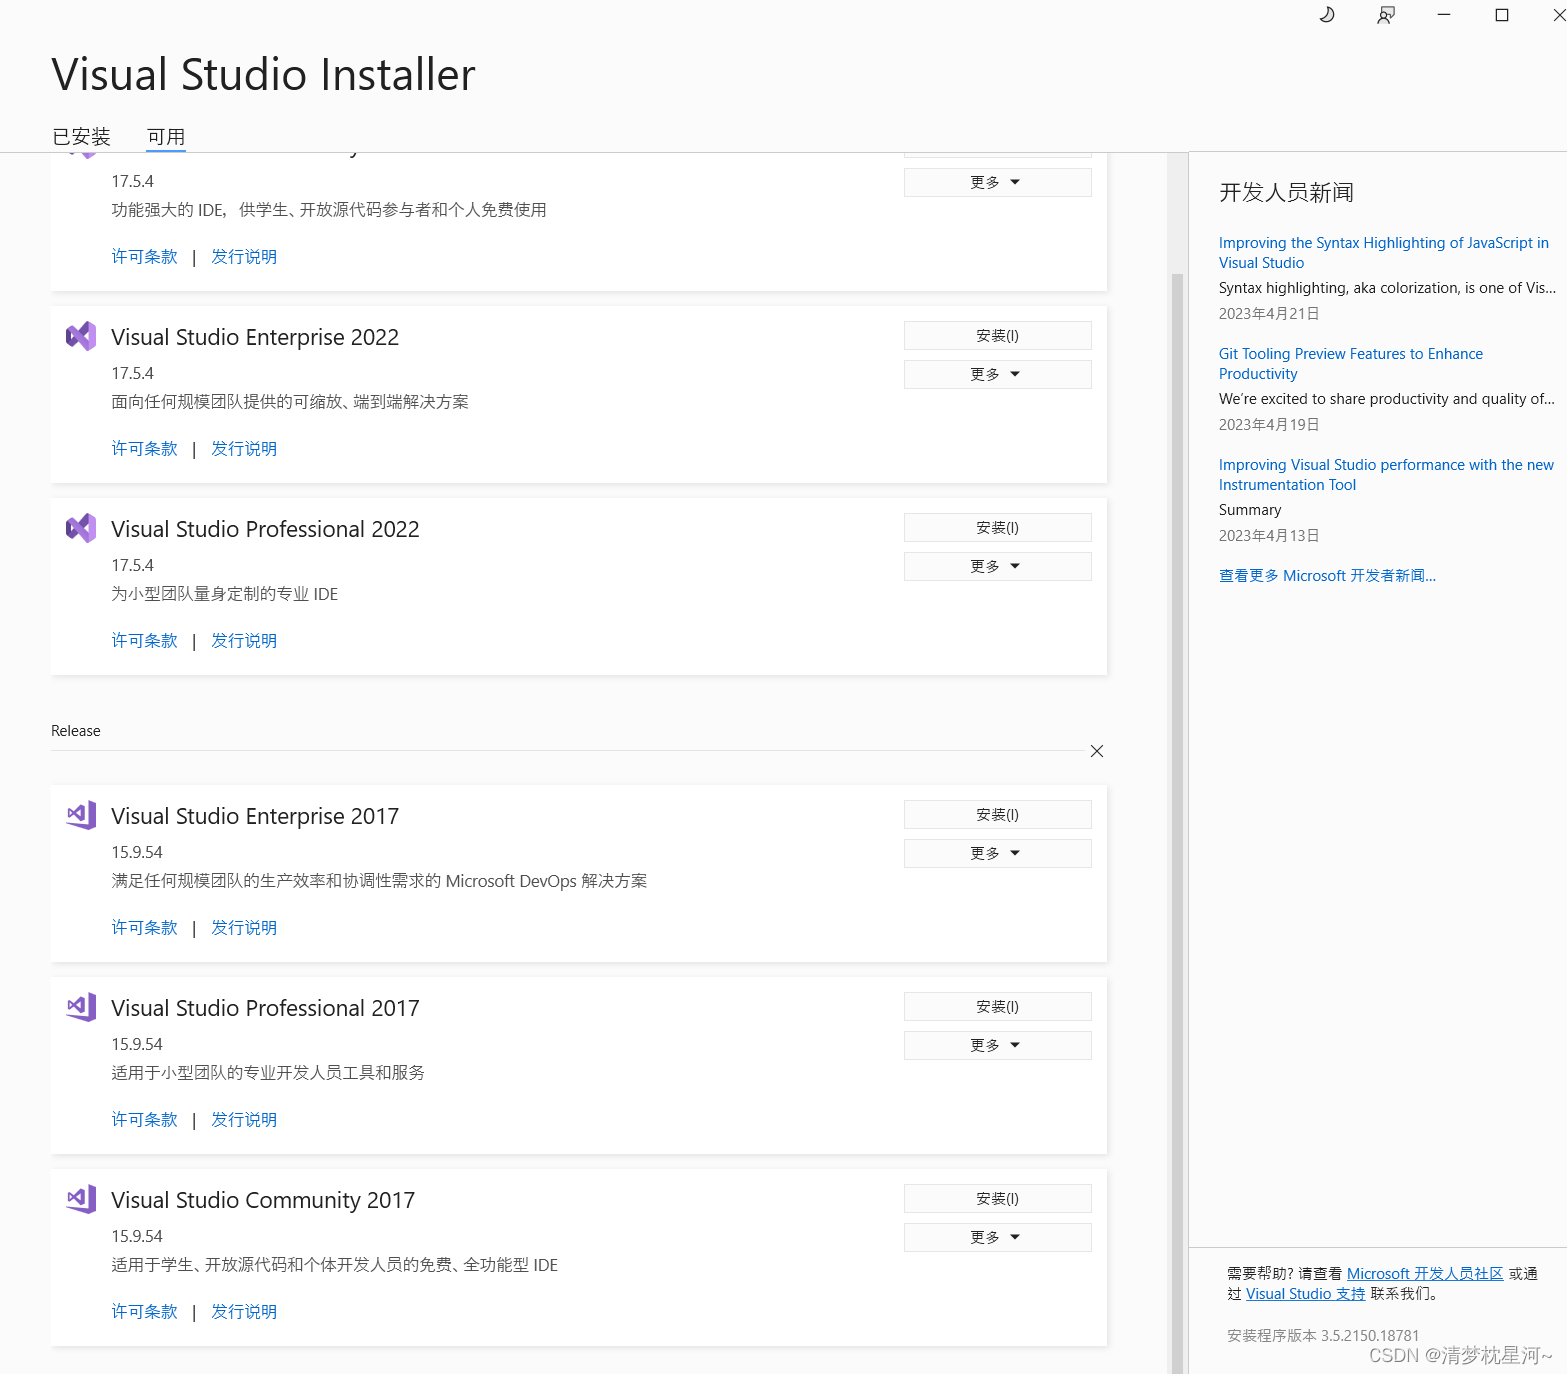
Task: Install Visual Studio Enterprise 2017
Action: coord(997,815)
